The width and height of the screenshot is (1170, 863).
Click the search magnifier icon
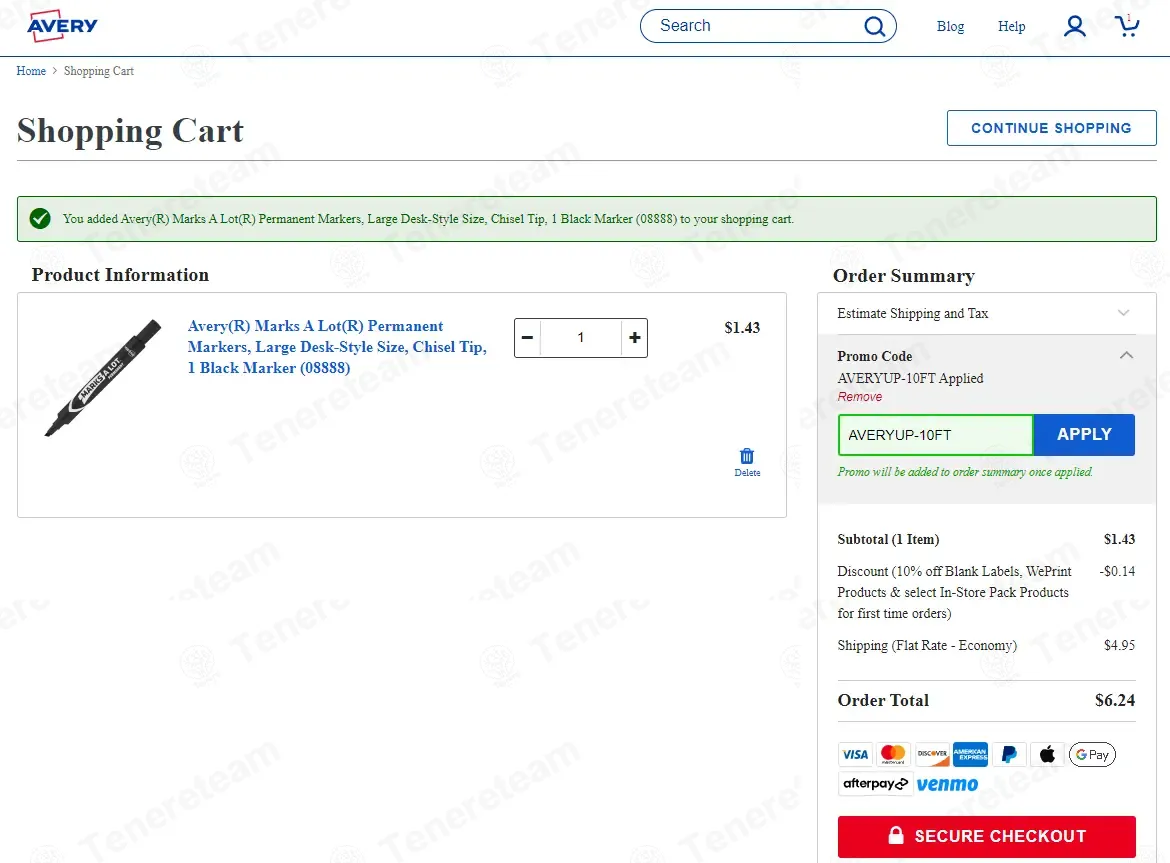(x=875, y=27)
